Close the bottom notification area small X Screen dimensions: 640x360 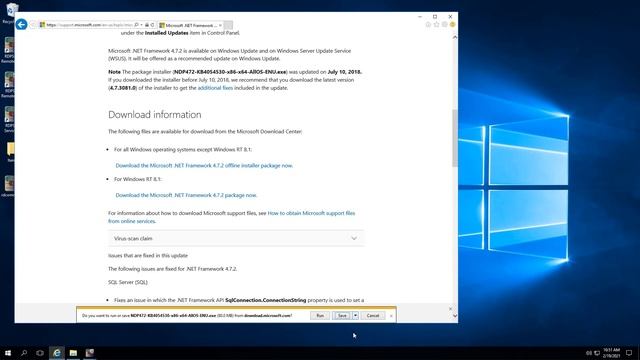(x=451, y=309)
